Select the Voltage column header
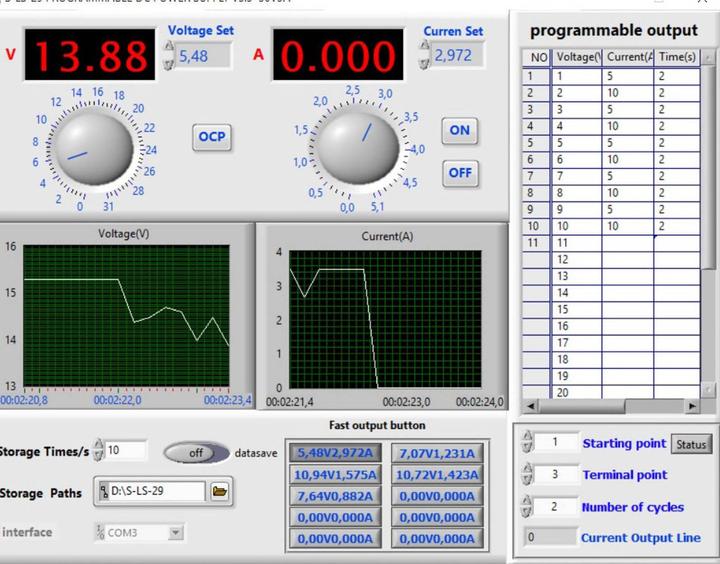 pos(577,57)
